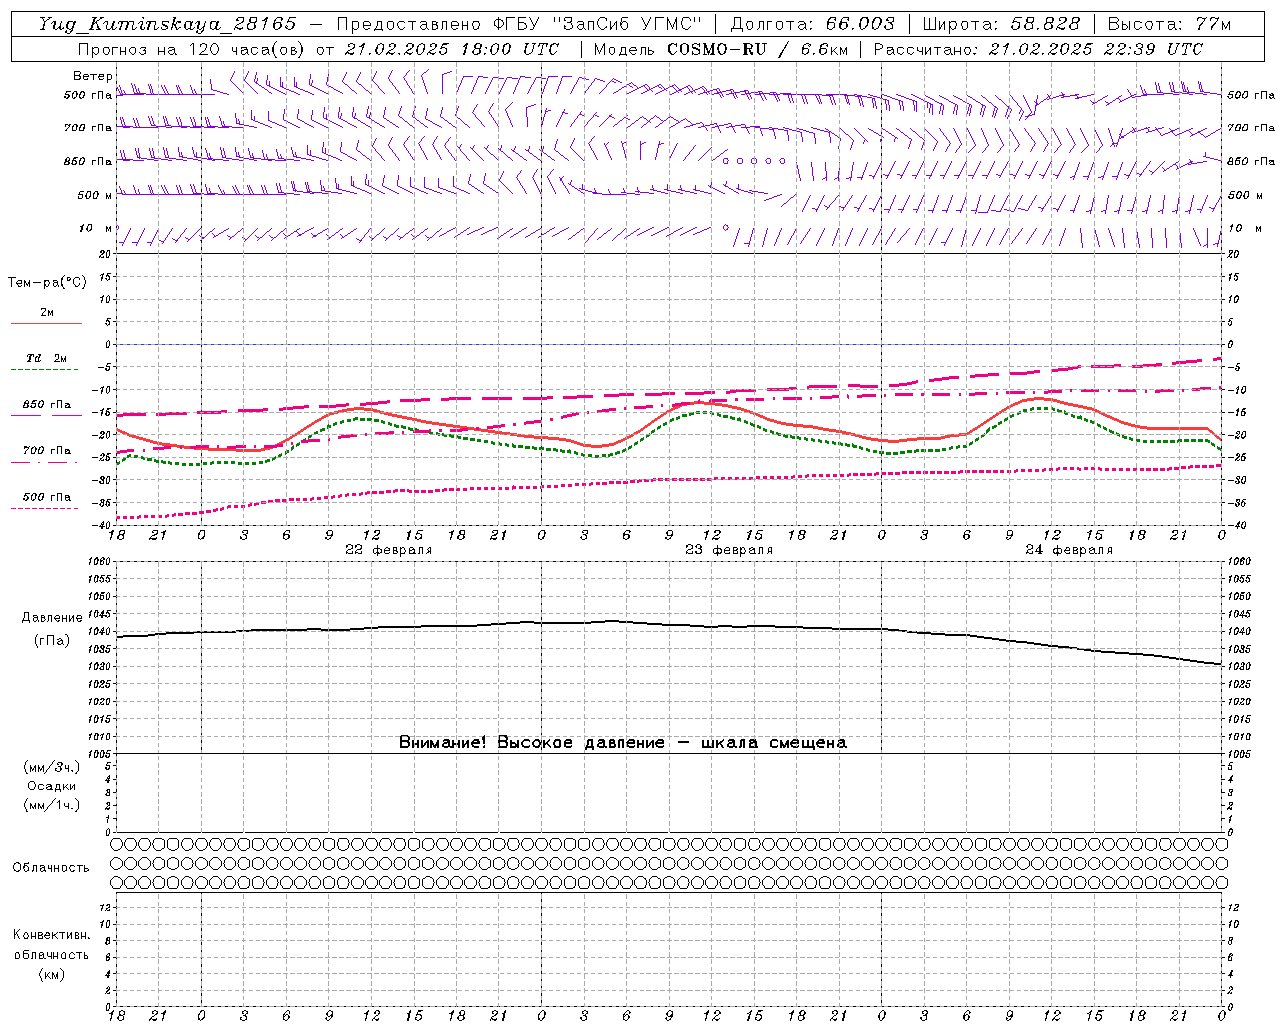Click the calm wind circle at 10 м level
This screenshot has width=1280, height=1024.
[726, 228]
